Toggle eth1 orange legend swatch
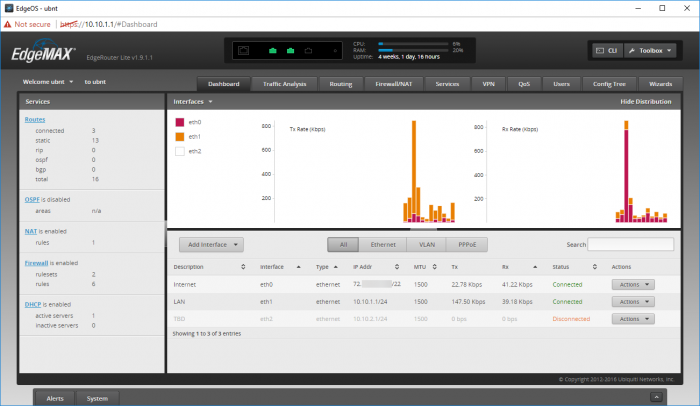The height and width of the screenshot is (406, 700). coord(180,137)
